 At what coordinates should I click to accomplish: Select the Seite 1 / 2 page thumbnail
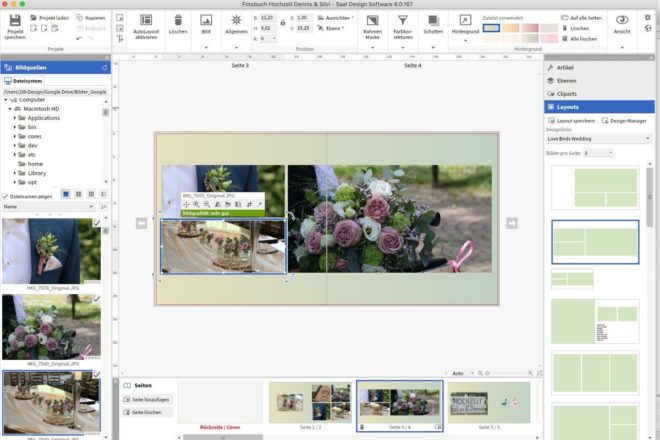pos(310,403)
